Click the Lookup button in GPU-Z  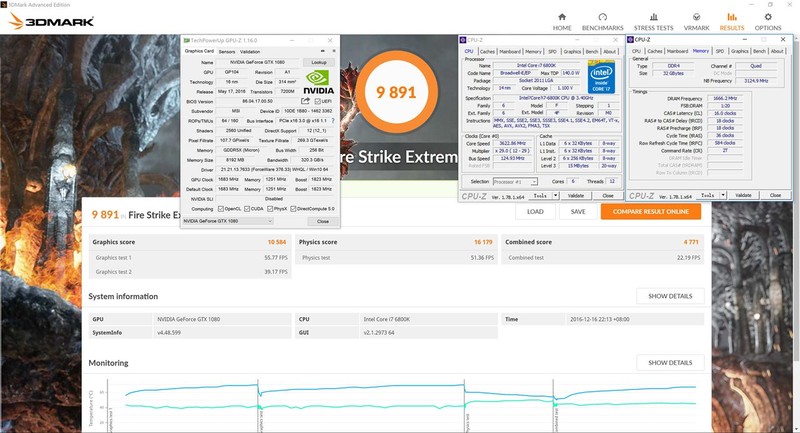(x=318, y=62)
